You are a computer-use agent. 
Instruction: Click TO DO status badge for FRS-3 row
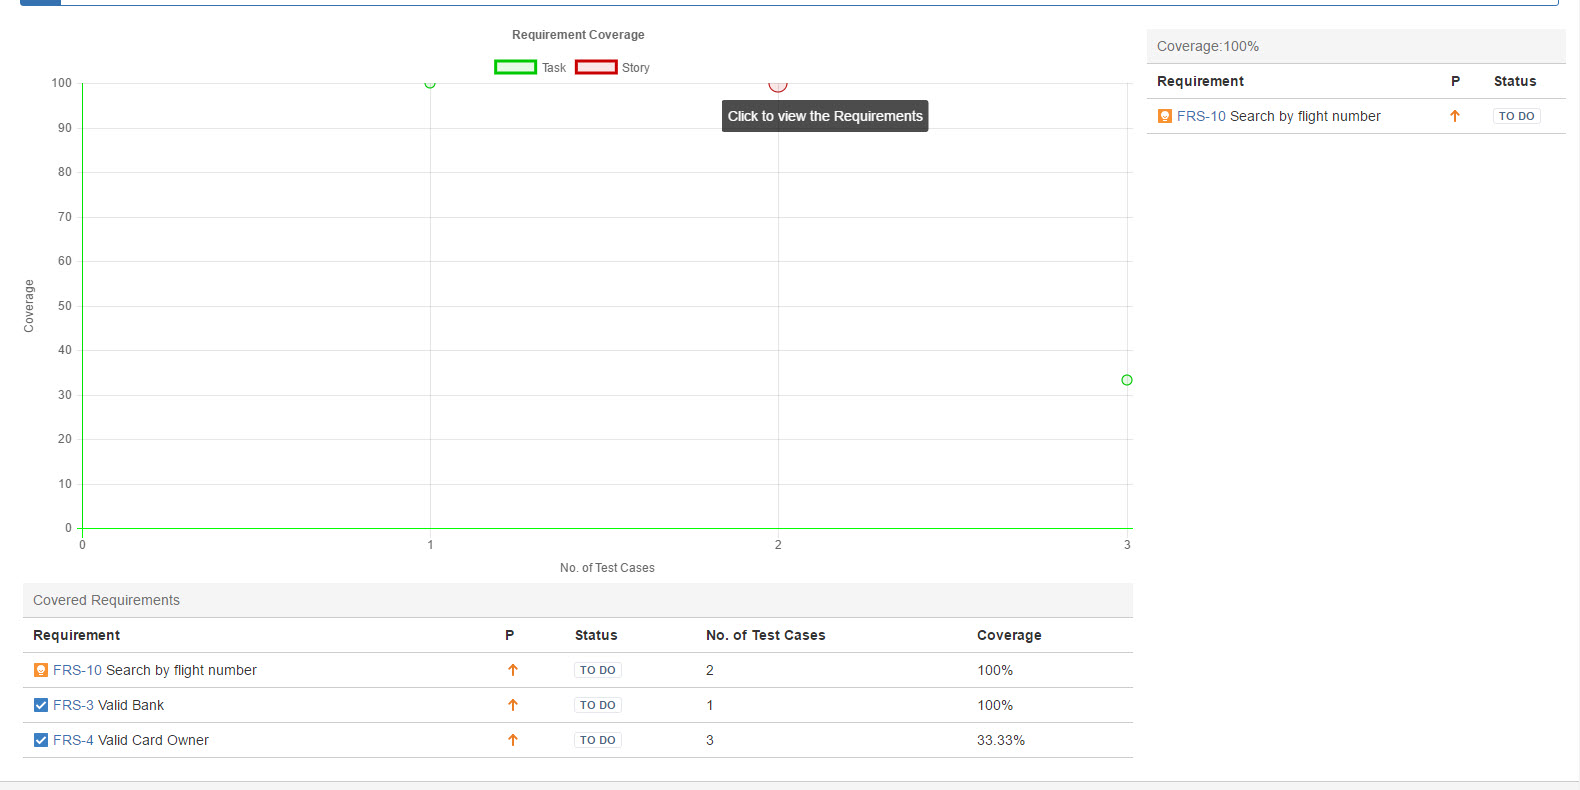(x=598, y=705)
